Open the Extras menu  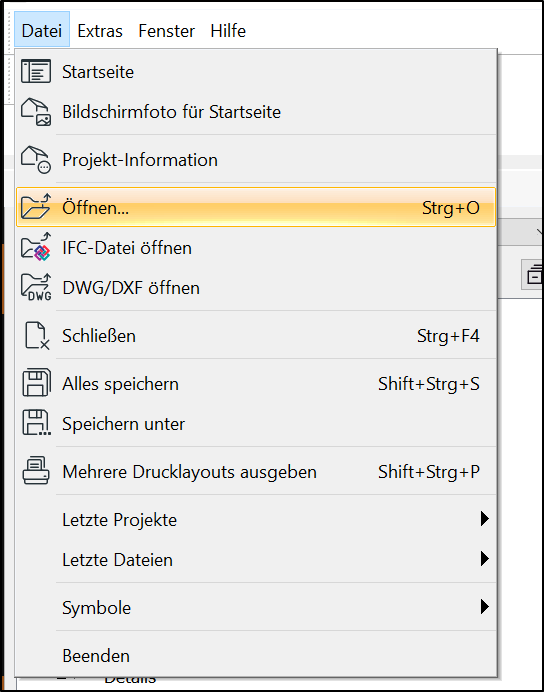click(x=100, y=31)
